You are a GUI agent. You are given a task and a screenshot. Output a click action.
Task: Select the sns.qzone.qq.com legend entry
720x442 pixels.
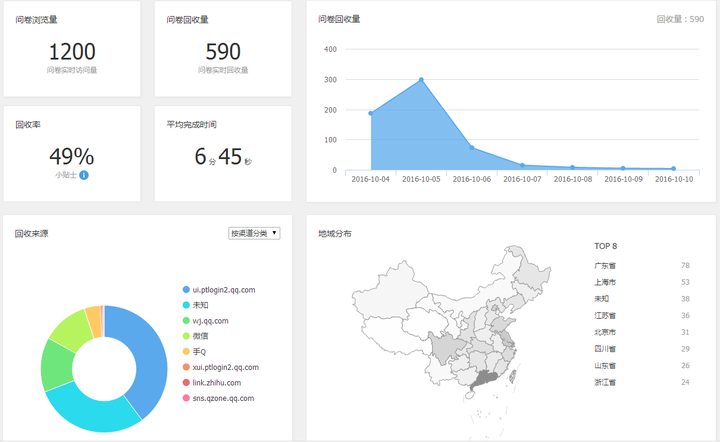tap(219, 398)
